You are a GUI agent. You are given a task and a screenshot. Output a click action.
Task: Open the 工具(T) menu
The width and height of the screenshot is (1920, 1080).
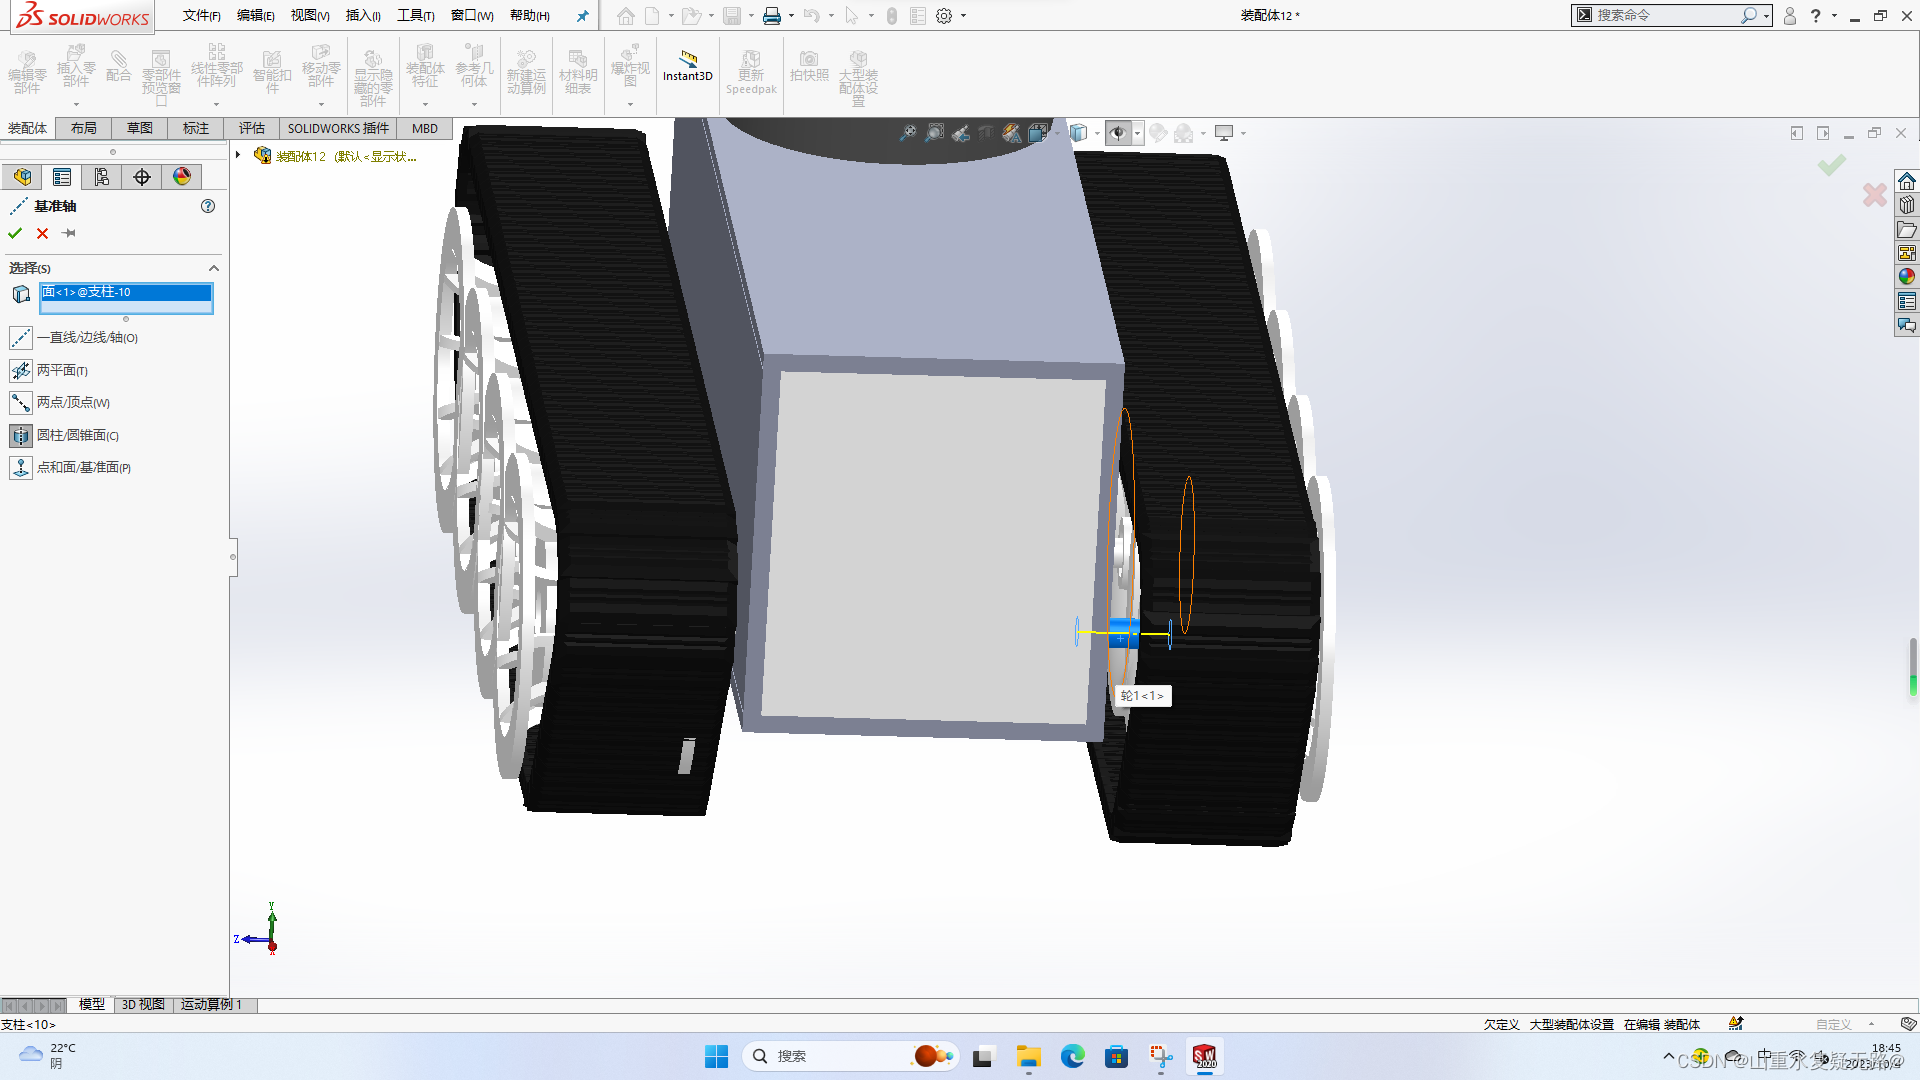coord(416,15)
